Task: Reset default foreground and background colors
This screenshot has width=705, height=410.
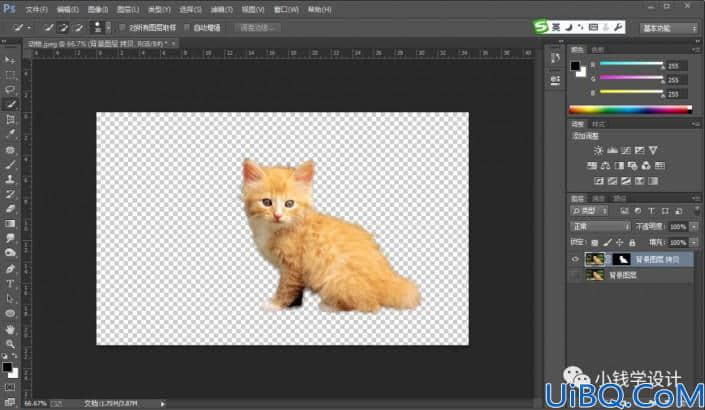Action: (4, 356)
